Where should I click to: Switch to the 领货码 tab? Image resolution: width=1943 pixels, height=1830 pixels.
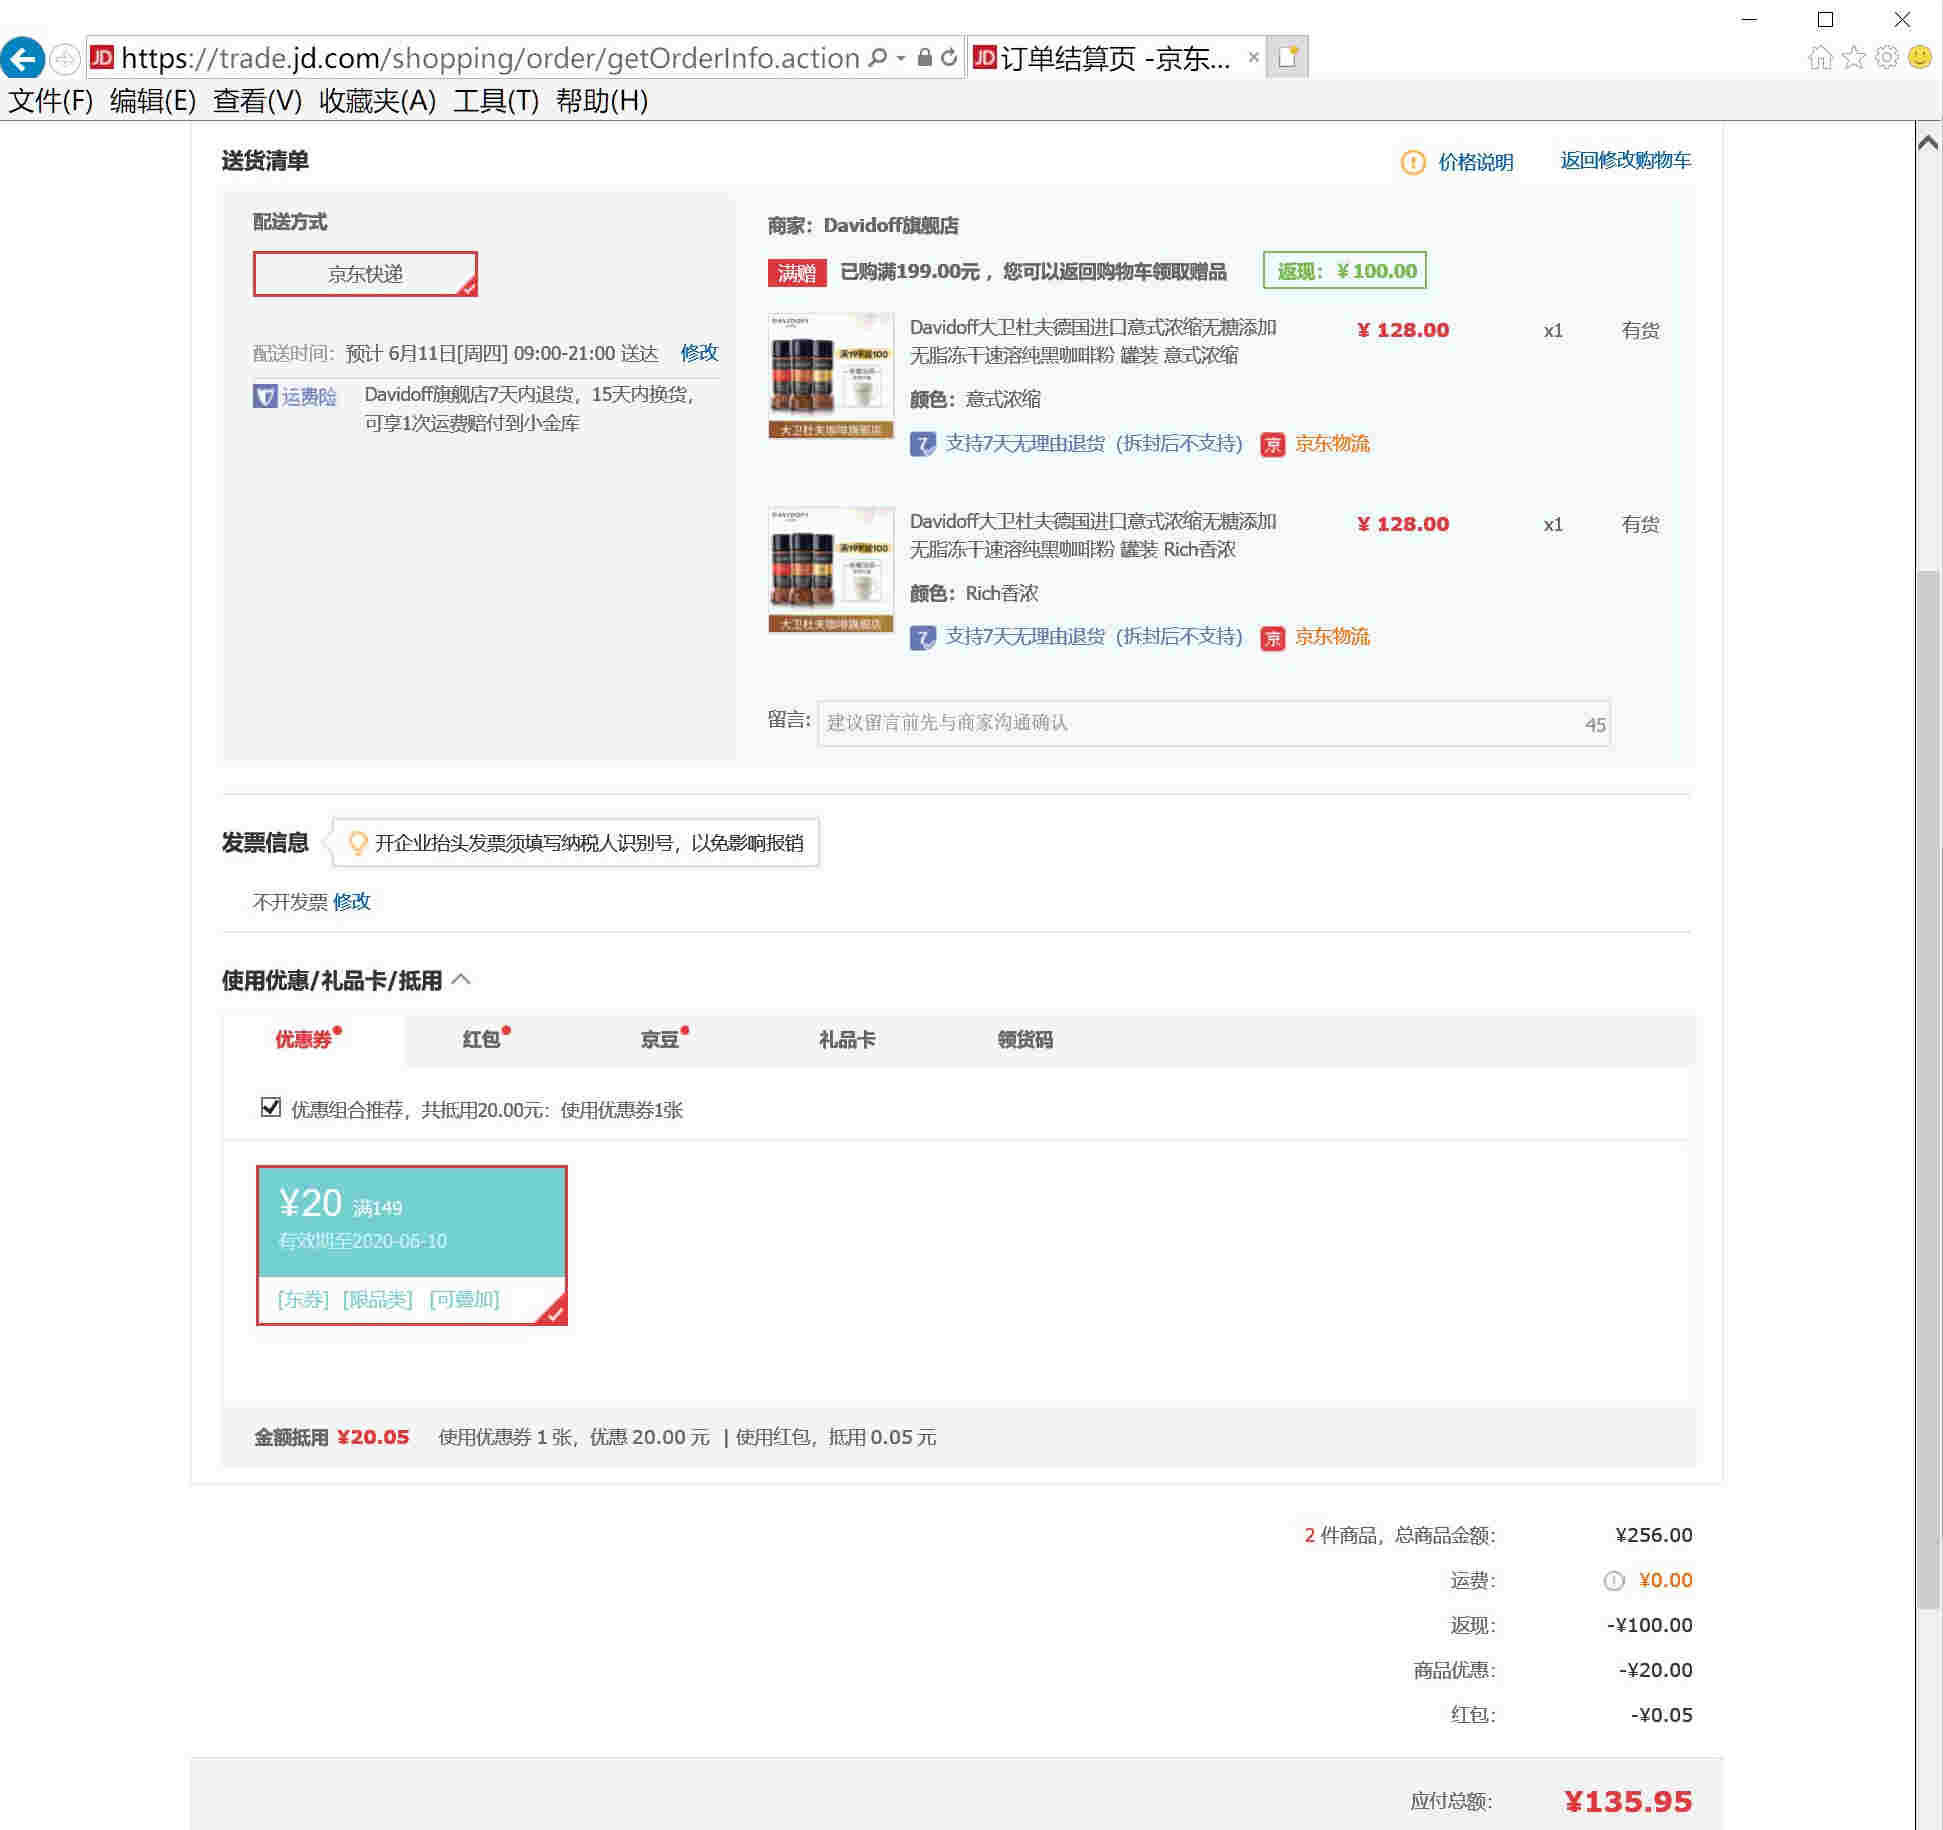tap(1025, 1039)
